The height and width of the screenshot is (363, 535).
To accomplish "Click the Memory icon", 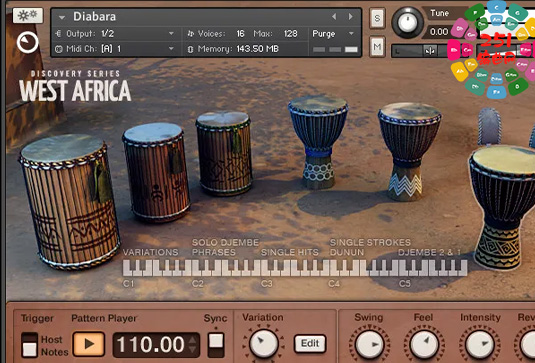I will pos(190,49).
